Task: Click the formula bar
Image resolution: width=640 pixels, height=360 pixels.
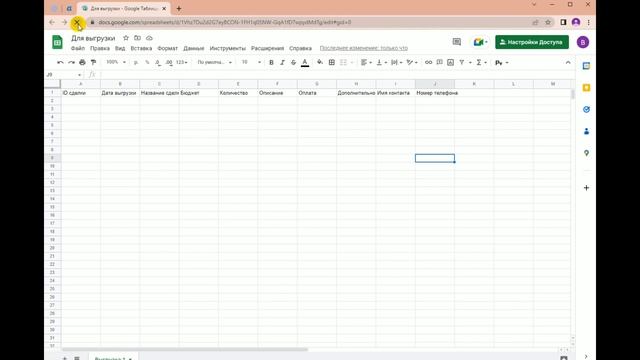Action: [335, 75]
